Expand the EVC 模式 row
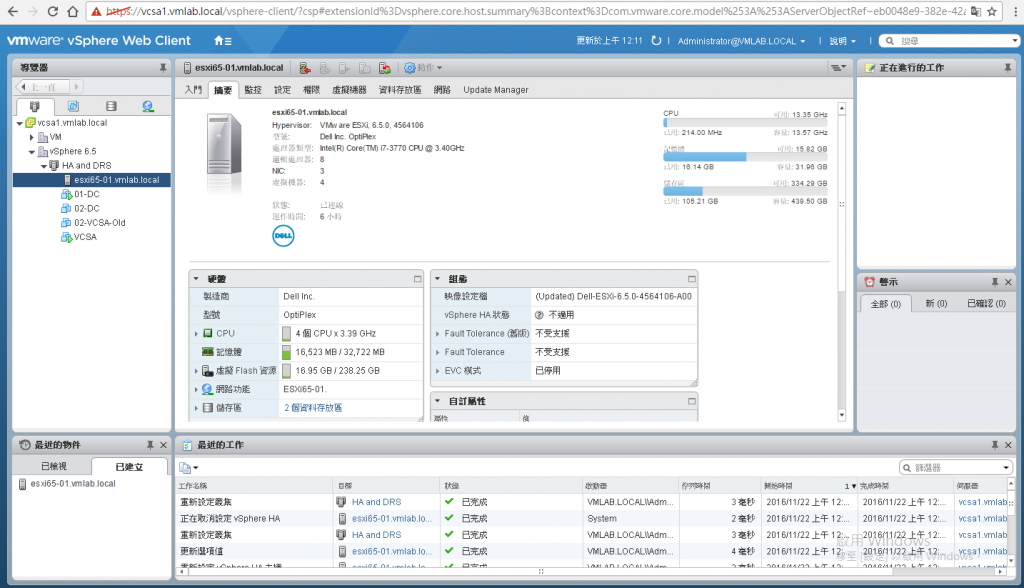 [x=438, y=371]
